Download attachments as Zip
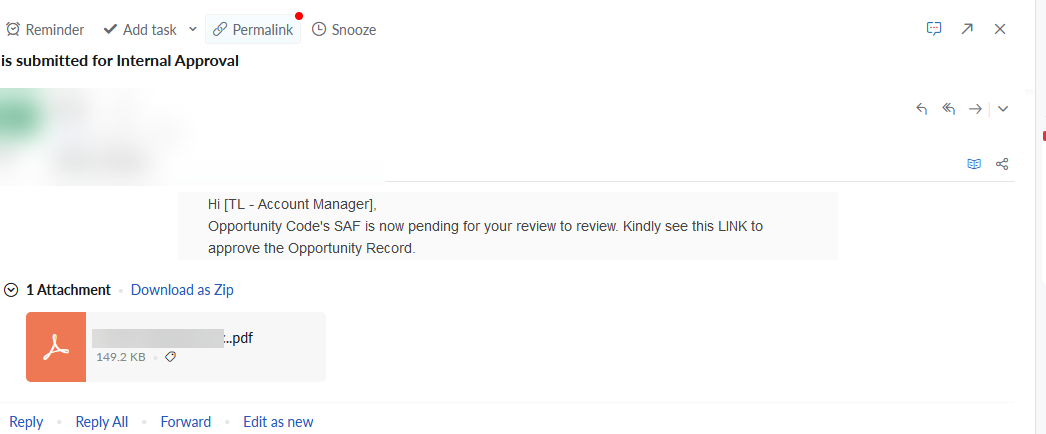Viewport: 1046px width, 434px height. tap(182, 290)
